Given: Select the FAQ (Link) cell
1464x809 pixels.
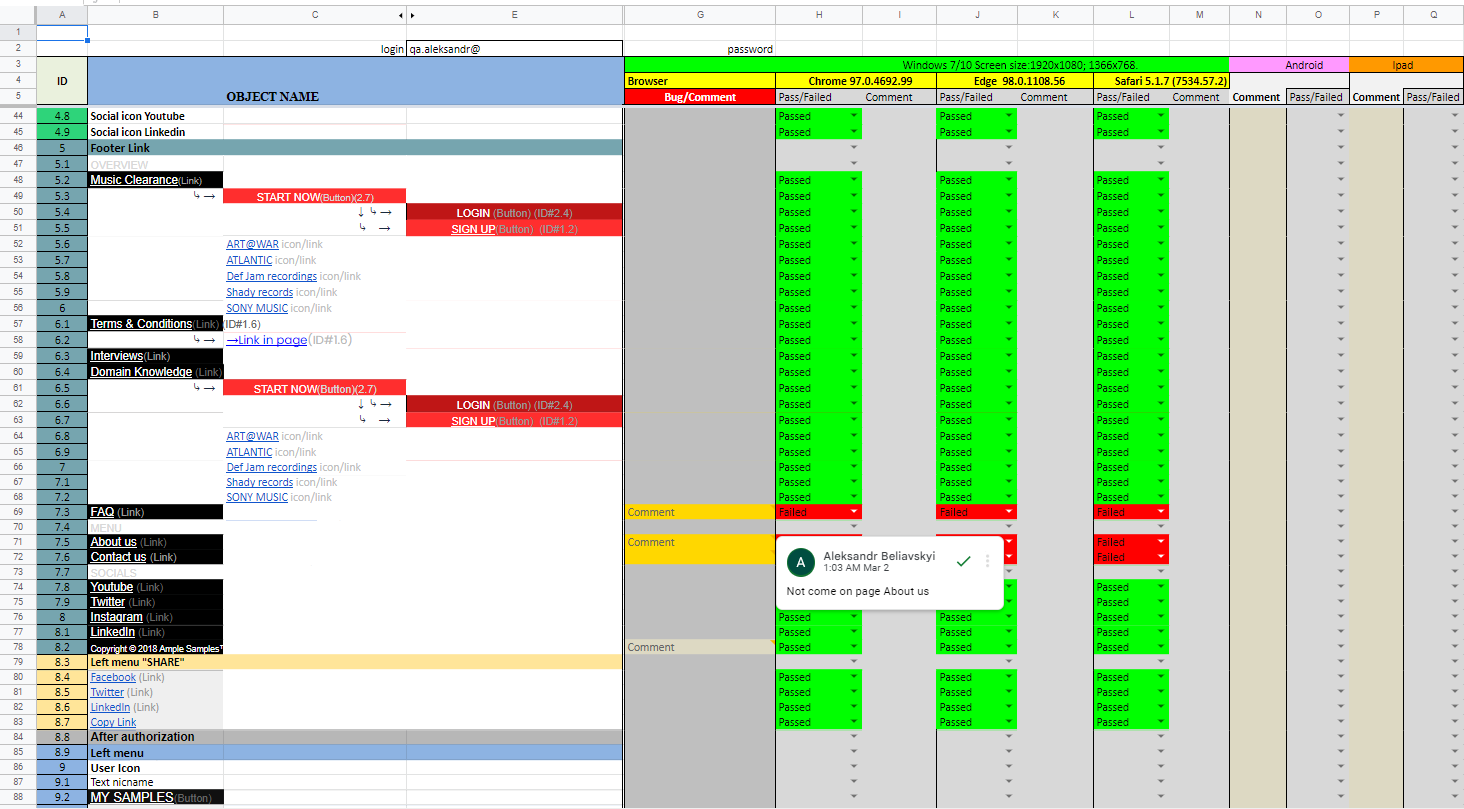Looking at the screenshot, I should pos(156,512).
